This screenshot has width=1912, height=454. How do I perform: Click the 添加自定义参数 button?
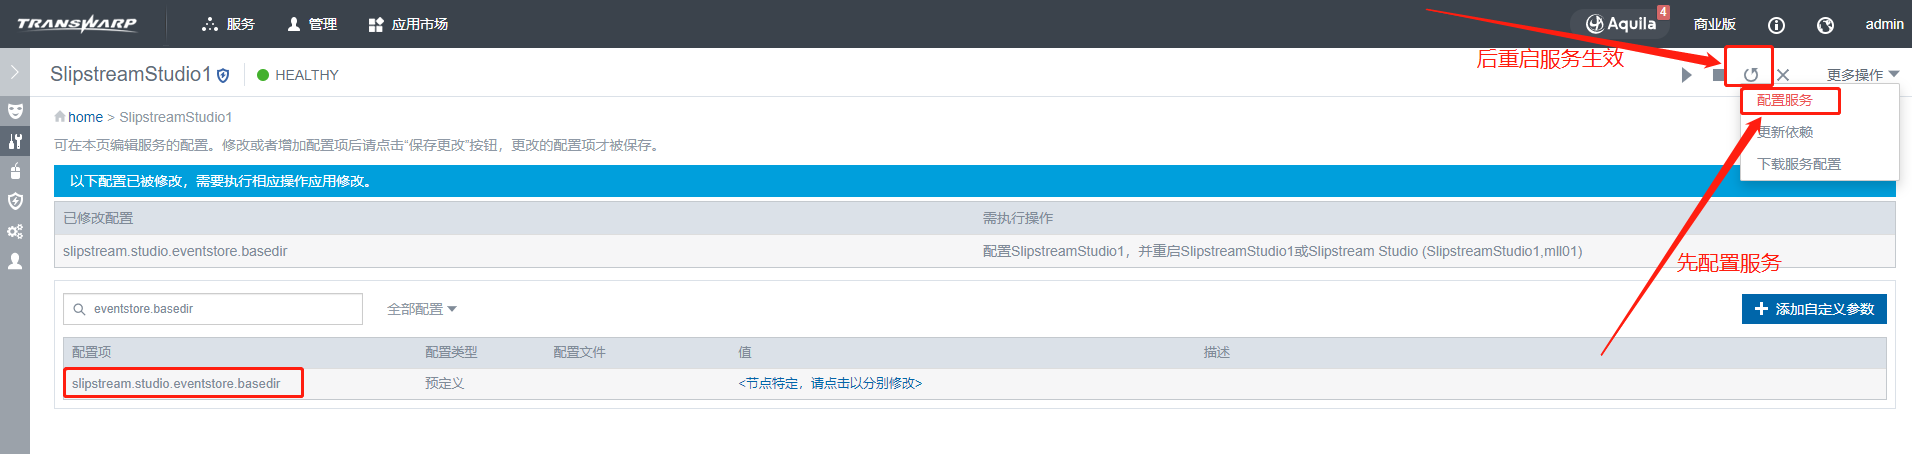[x=1813, y=309]
